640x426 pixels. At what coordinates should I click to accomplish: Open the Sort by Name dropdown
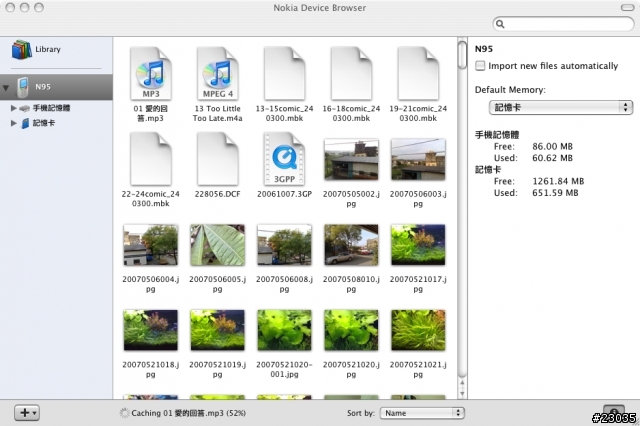click(x=422, y=413)
